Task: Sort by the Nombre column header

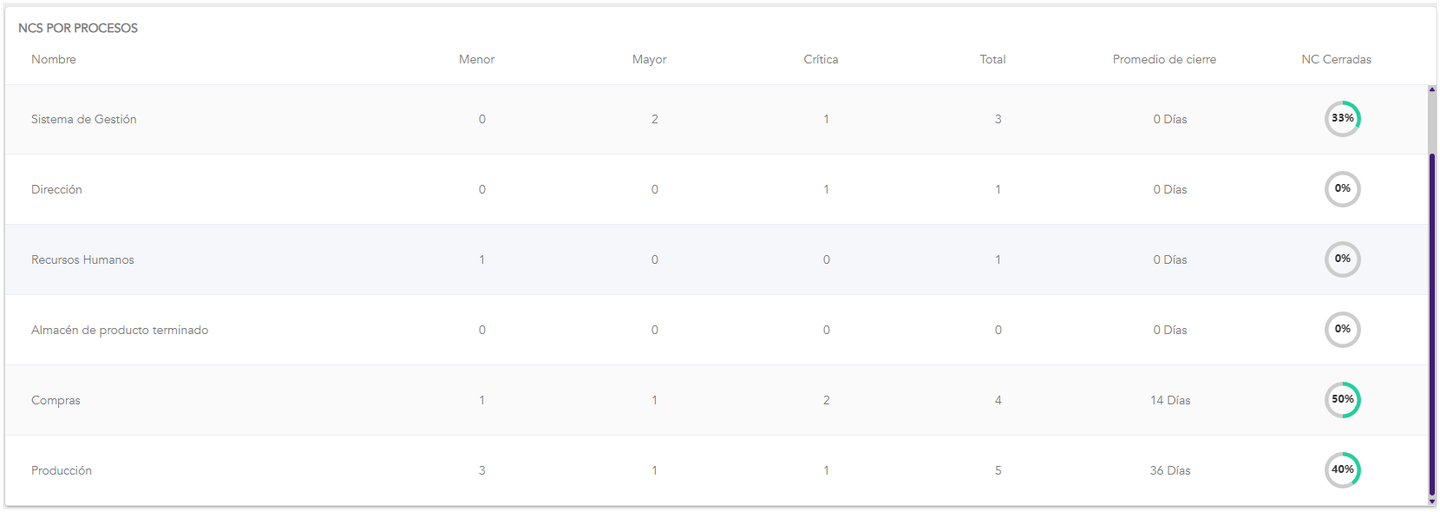Action: [x=54, y=59]
